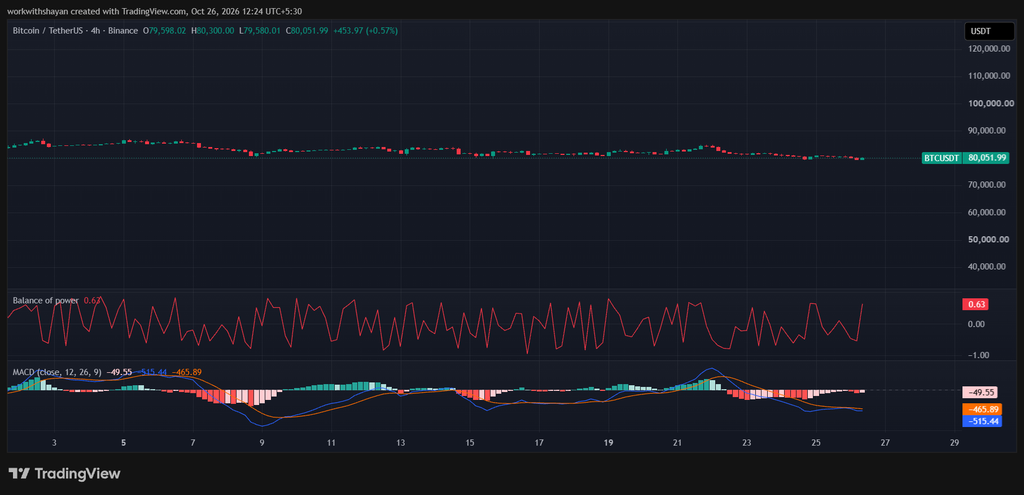The width and height of the screenshot is (1024, 495).
Task: Click the date label 21 on time axis
Action: pyautogui.click(x=677, y=443)
